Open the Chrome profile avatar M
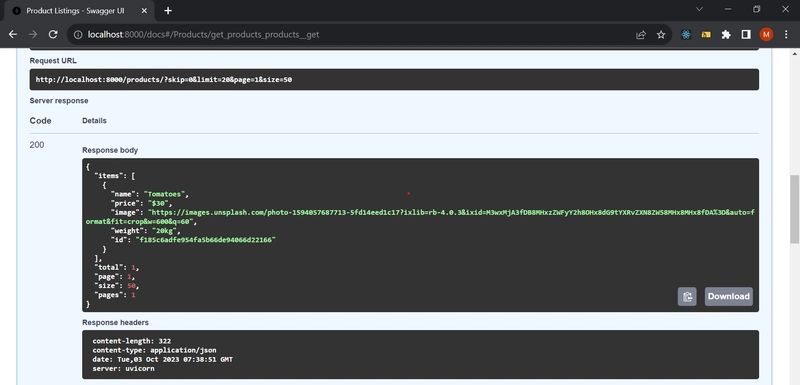The height and width of the screenshot is (385, 800). (766, 35)
